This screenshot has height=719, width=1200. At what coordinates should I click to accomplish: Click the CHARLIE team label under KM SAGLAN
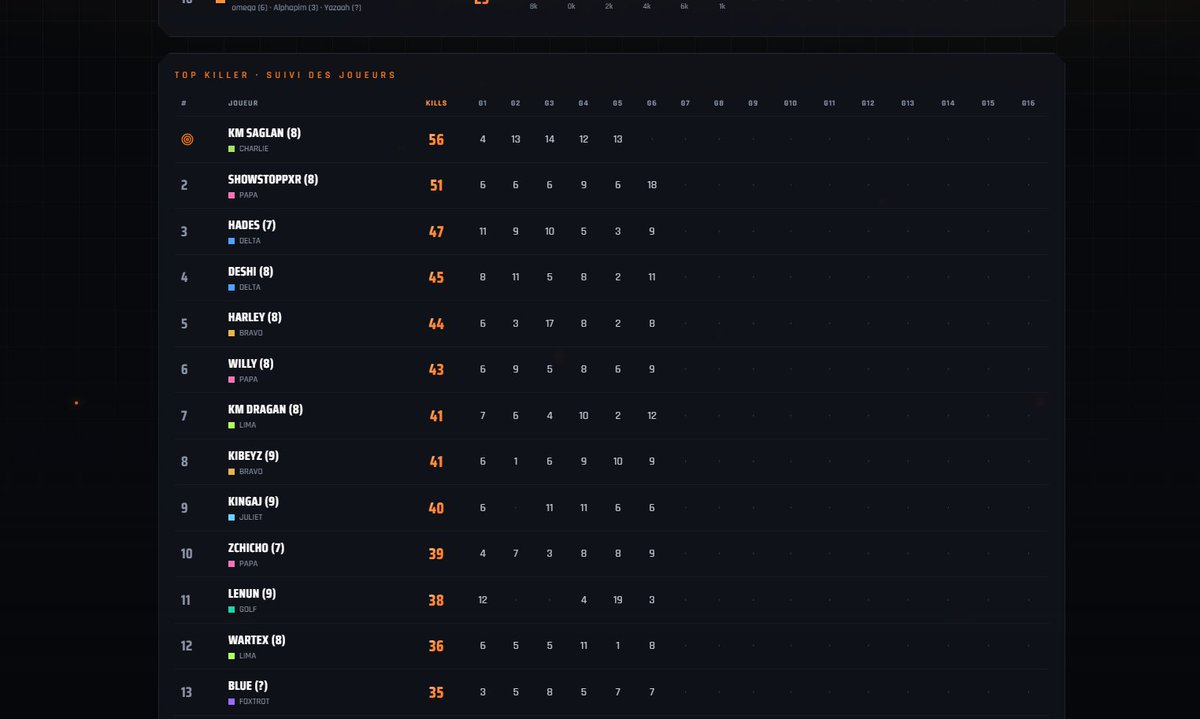(x=254, y=149)
